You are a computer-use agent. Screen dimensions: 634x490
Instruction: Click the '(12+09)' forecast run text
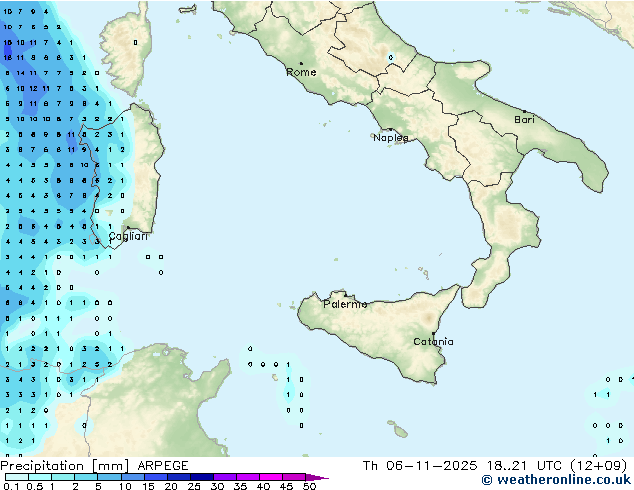coord(598,466)
